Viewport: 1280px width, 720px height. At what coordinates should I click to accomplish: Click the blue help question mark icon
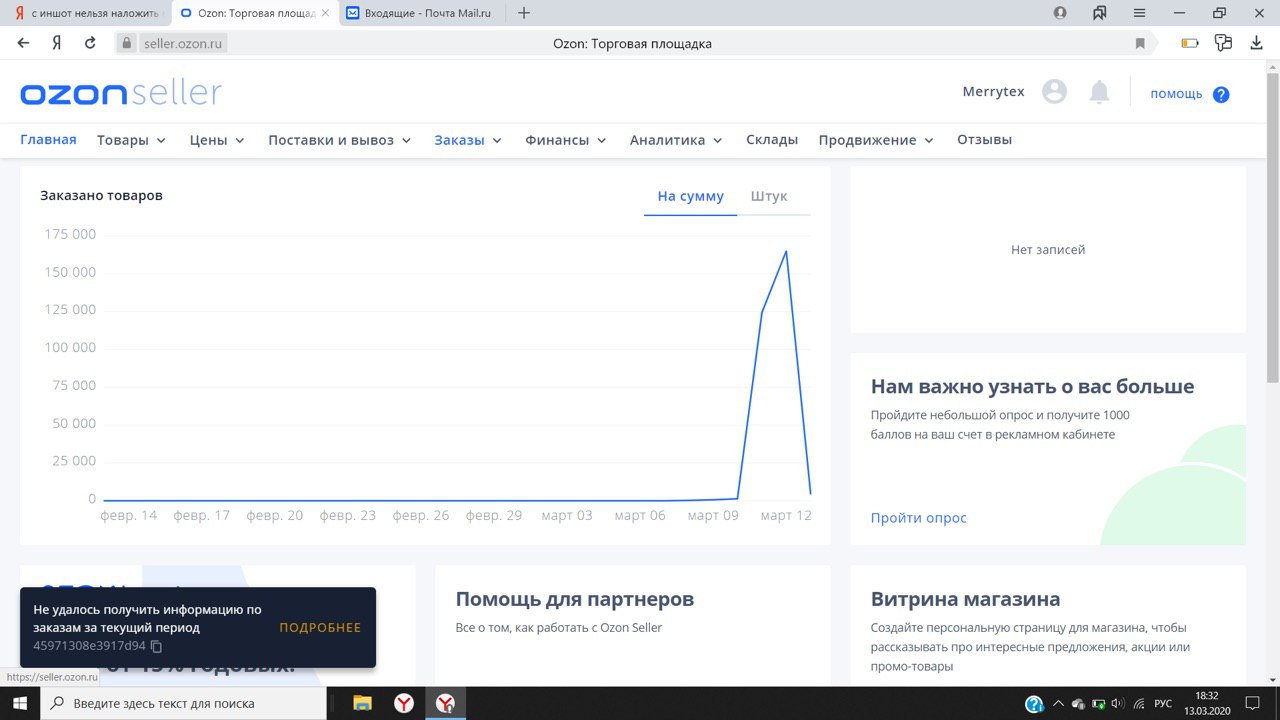click(x=1221, y=94)
